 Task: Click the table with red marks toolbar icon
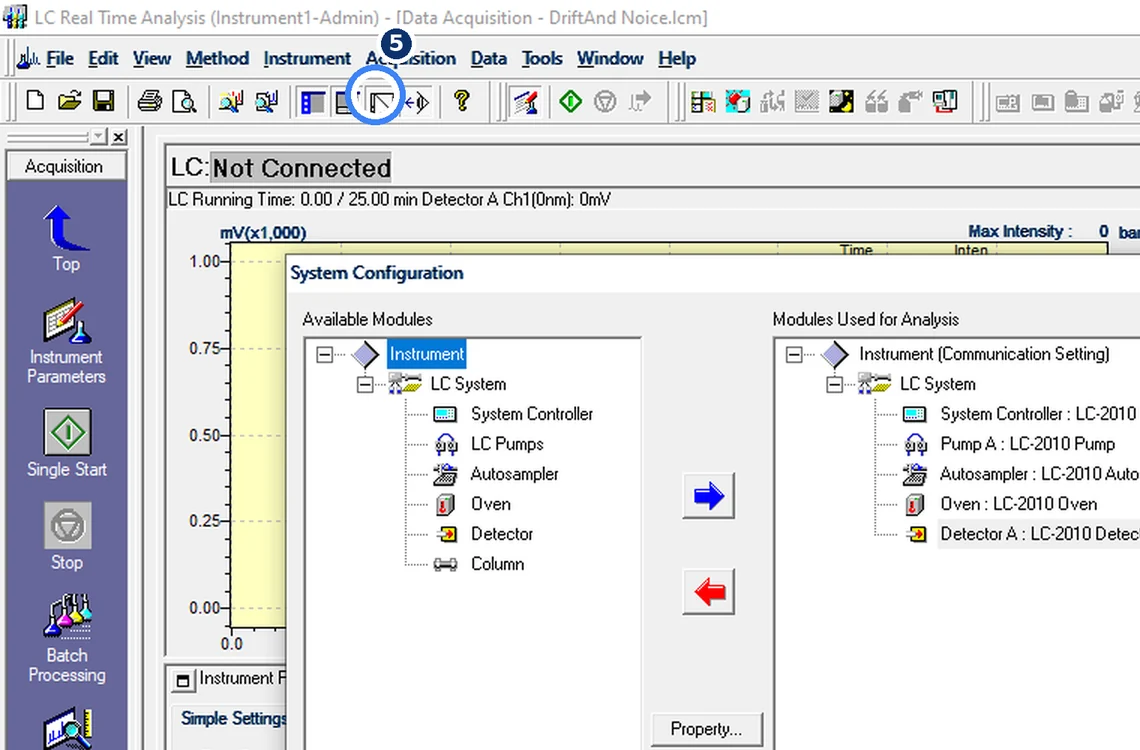click(x=702, y=102)
